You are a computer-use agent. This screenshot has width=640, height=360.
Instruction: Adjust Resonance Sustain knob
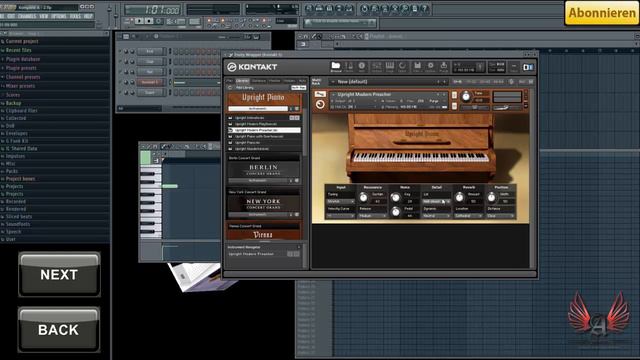pos(363,198)
